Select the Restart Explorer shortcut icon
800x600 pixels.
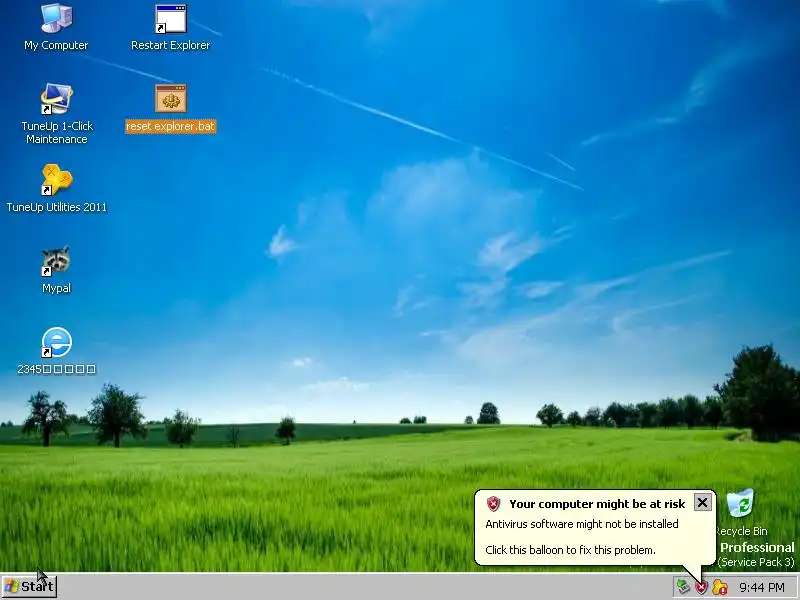point(170,19)
